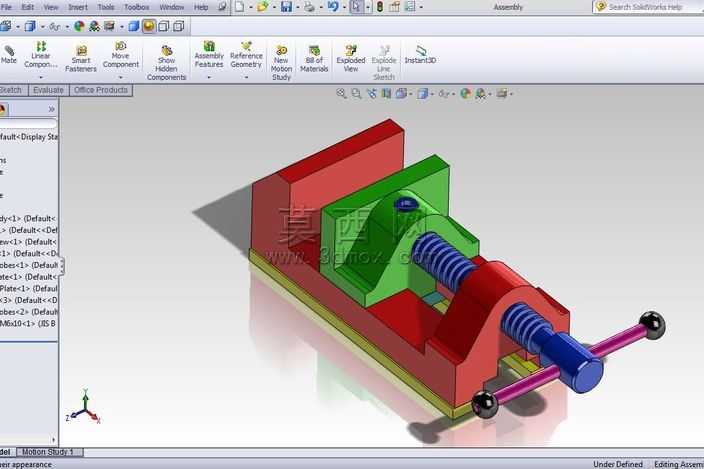The height and width of the screenshot is (469, 704).
Task: Click Explode Line Sketch
Action: point(384,63)
